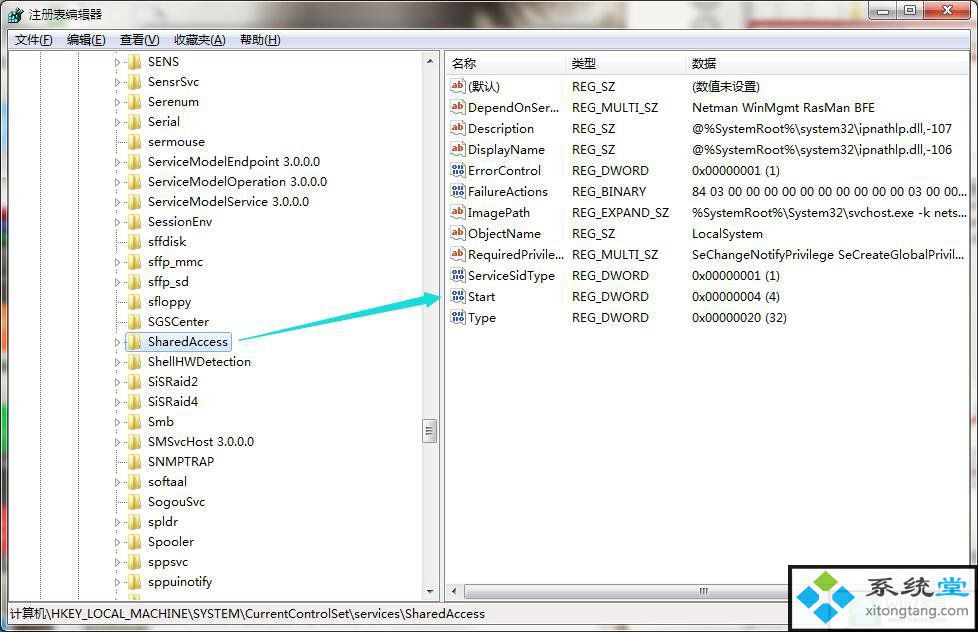Click the FailureActions binary icon
The height and width of the screenshot is (632, 978).
tap(458, 192)
